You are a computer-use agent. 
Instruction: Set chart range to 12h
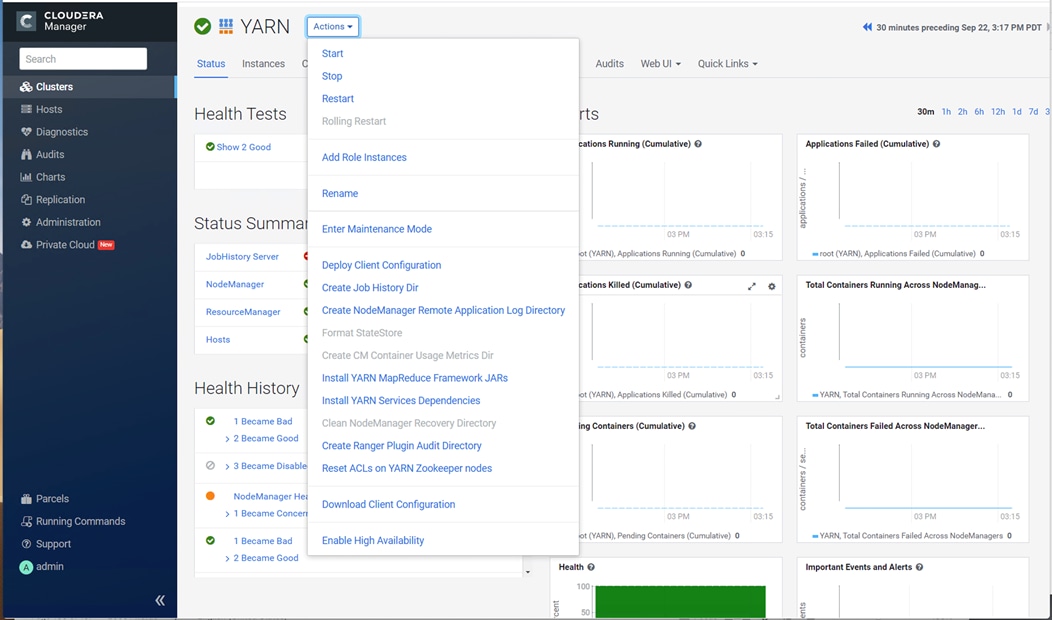(x=998, y=112)
